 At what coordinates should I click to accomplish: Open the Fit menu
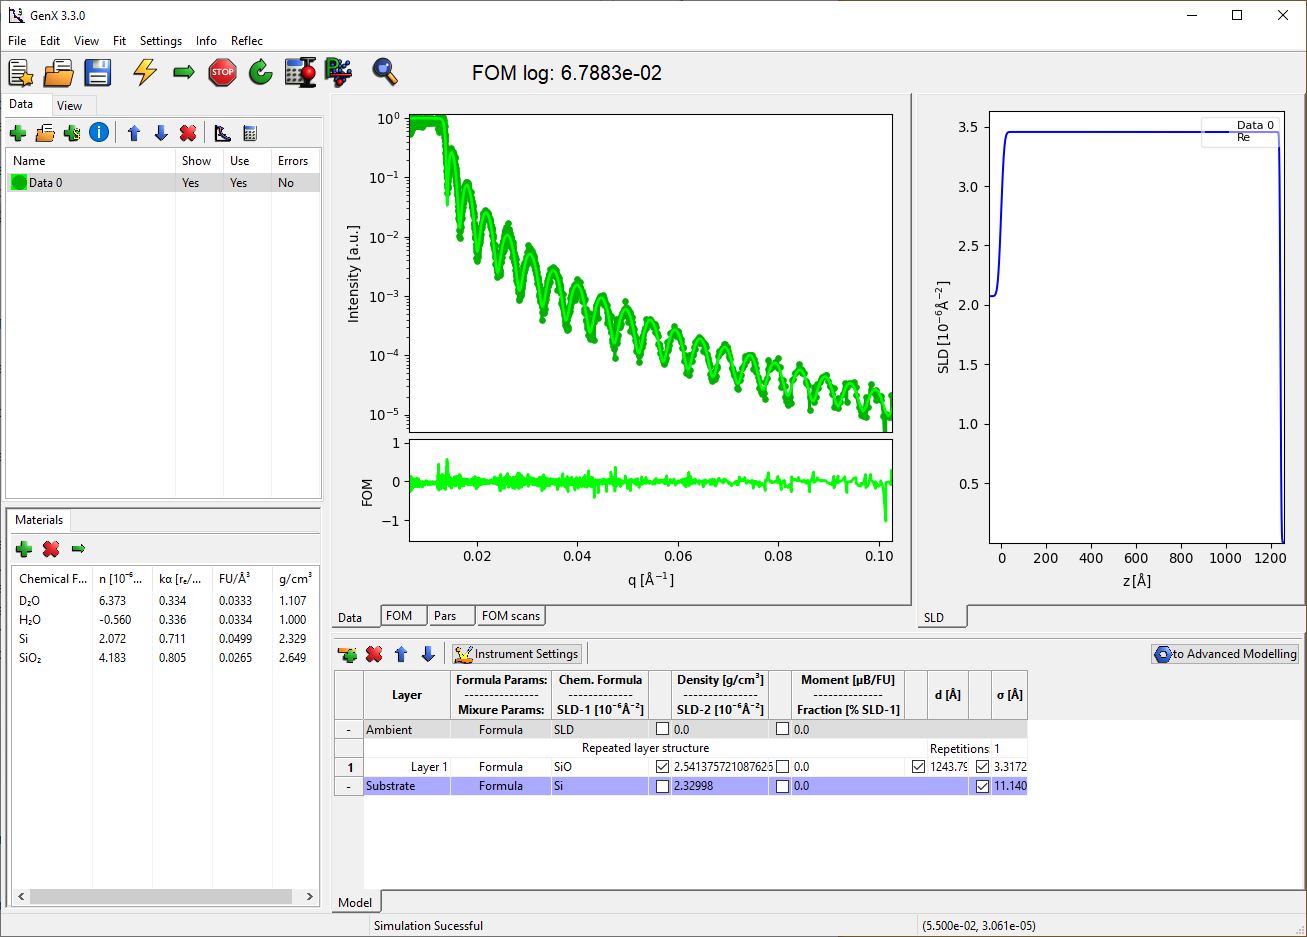point(119,41)
